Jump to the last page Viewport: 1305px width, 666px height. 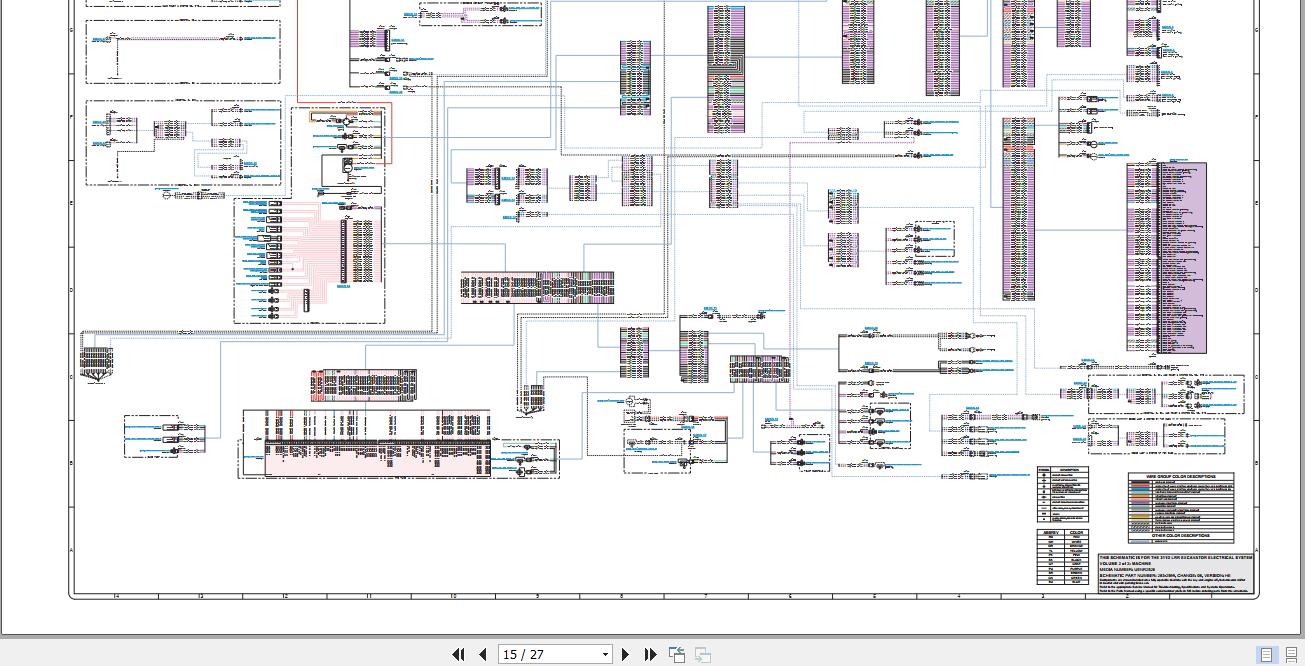click(x=650, y=654)
